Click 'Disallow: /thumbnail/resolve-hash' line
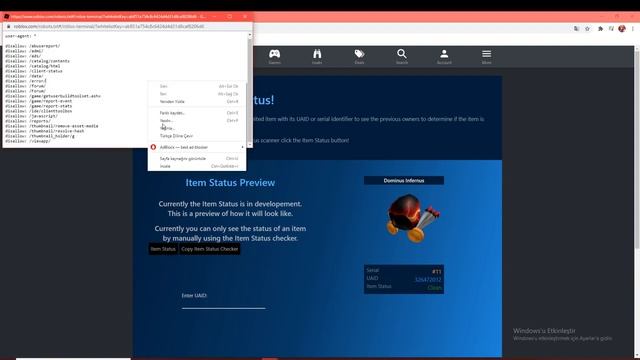Screen dimensions: 640x360 pos(44,131)
